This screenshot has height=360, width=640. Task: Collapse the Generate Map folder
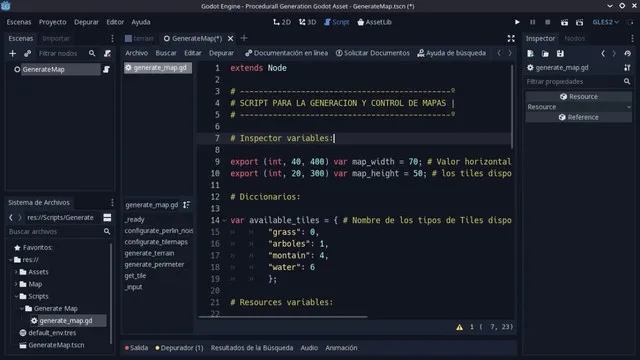22,309
